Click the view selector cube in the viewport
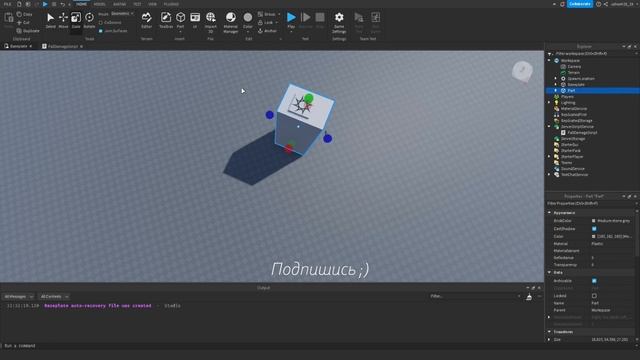This screenshot has height=360, width=640. [x=522, y=71]
